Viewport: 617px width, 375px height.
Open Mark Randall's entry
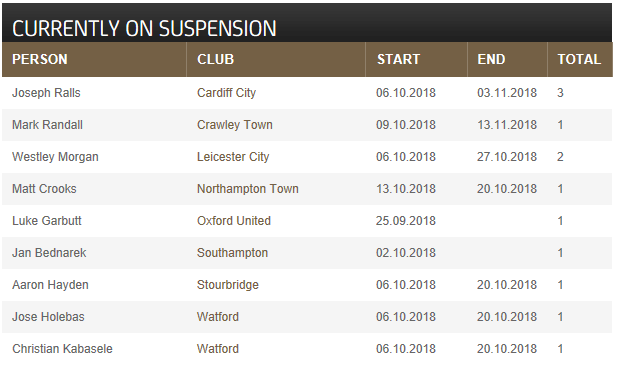point(48,125)
